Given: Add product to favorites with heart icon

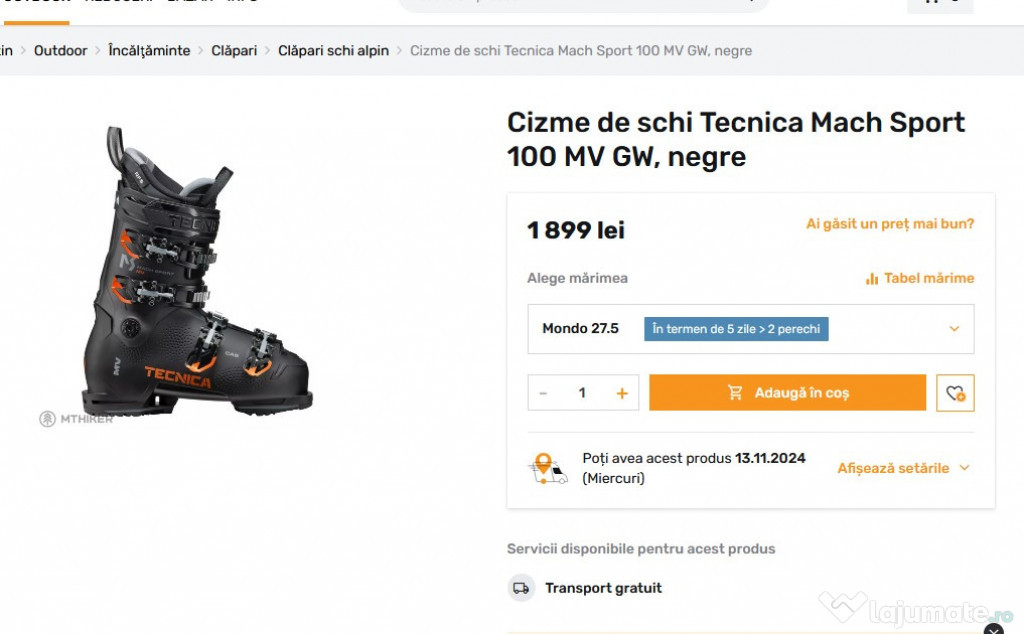Looking at the screenshot, I should pos(955,393).
